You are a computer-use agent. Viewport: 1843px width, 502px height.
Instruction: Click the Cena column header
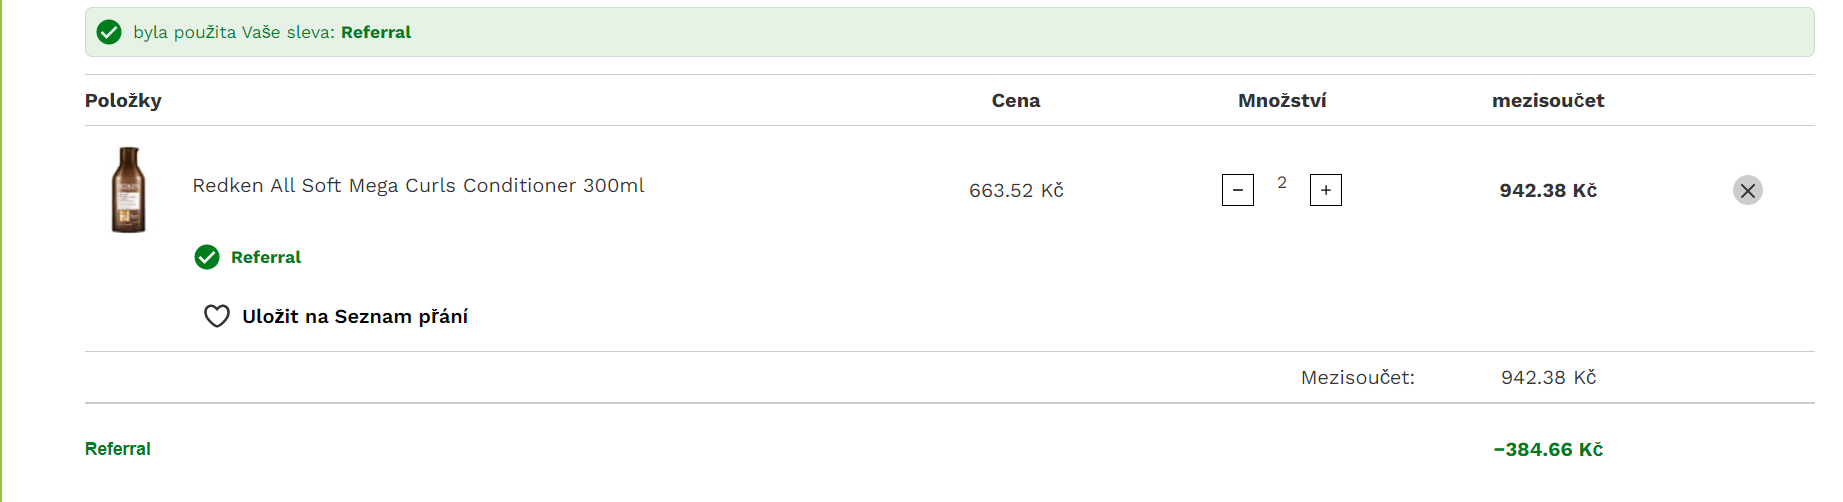click(1016, 100)
